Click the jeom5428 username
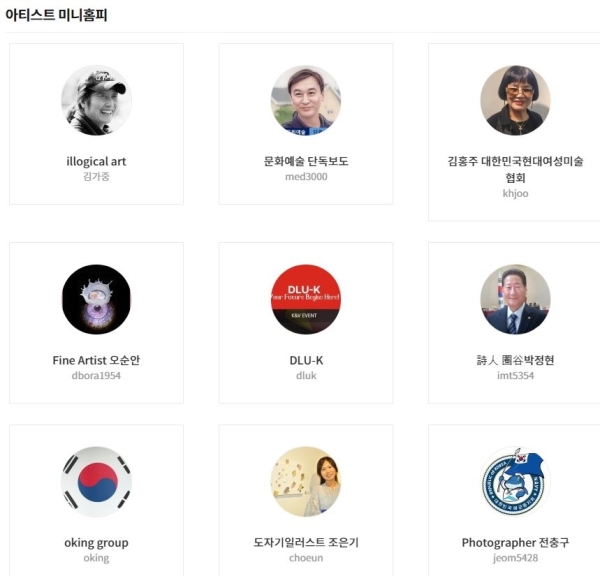600x576 pixels. [515, 558]
